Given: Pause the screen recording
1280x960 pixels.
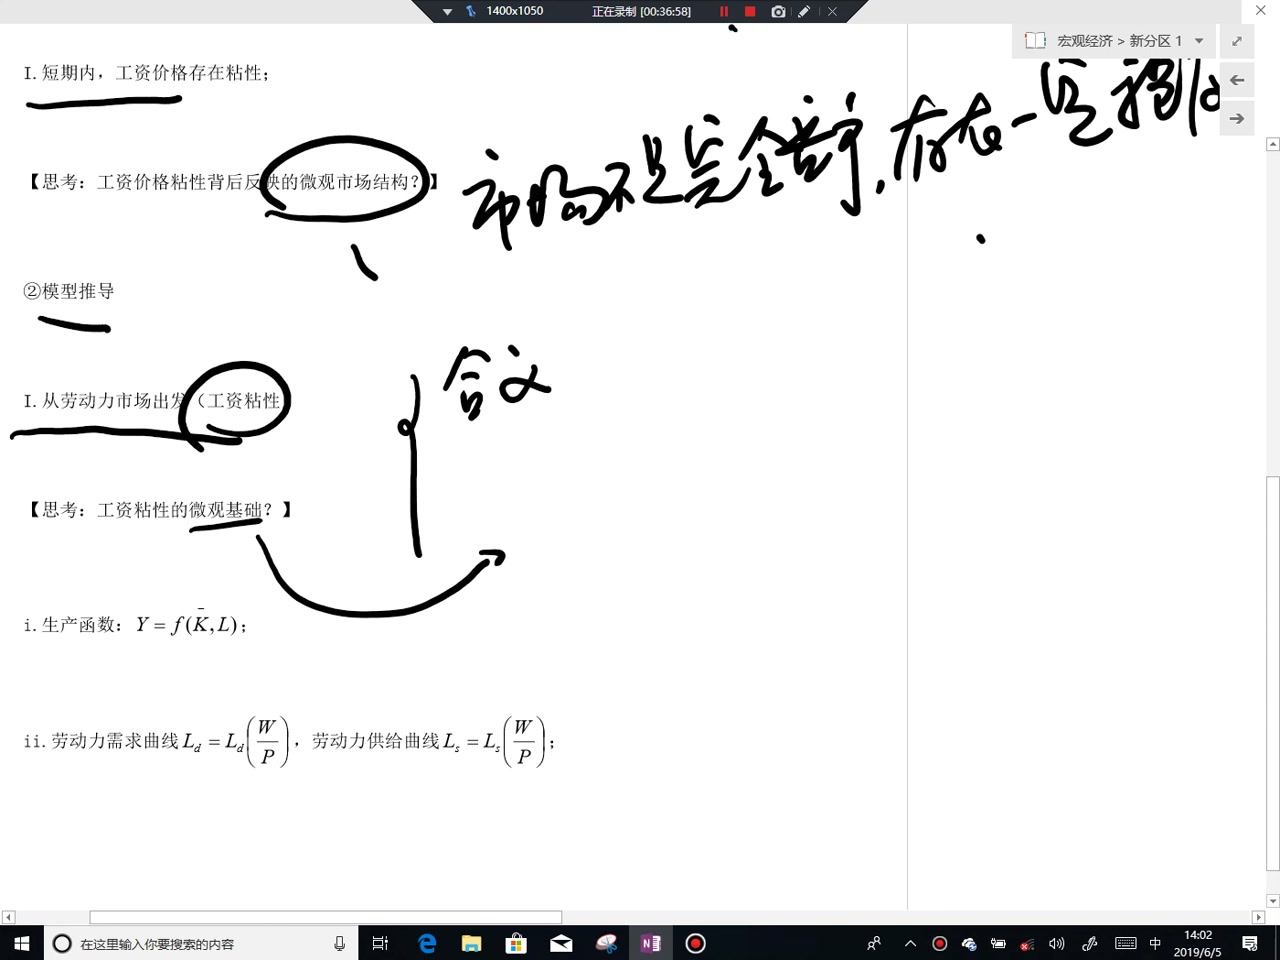Looking at the screenshot, I should (723, 11).
